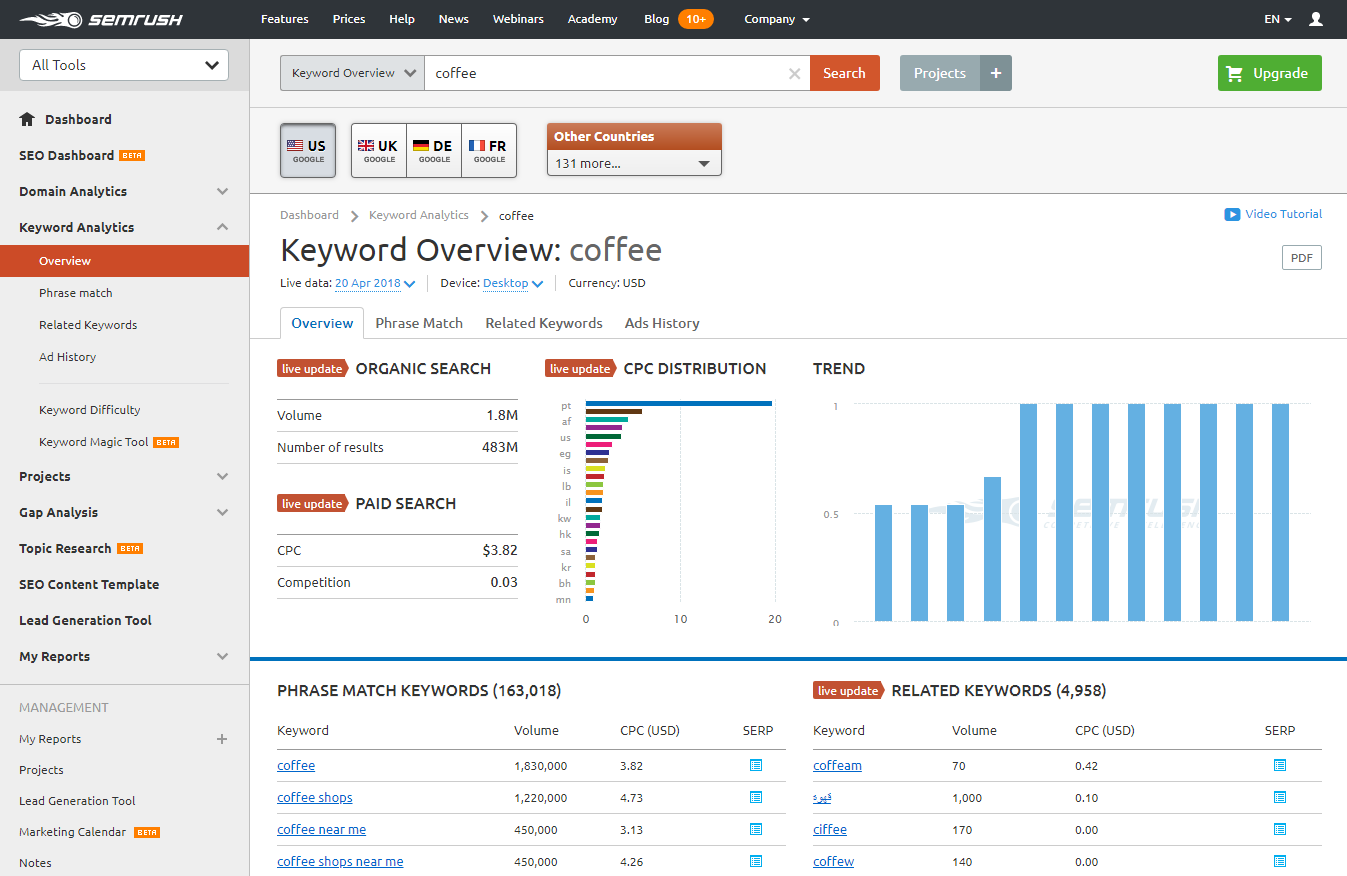Switch to the Phrase Match tab

click(419, 323)
